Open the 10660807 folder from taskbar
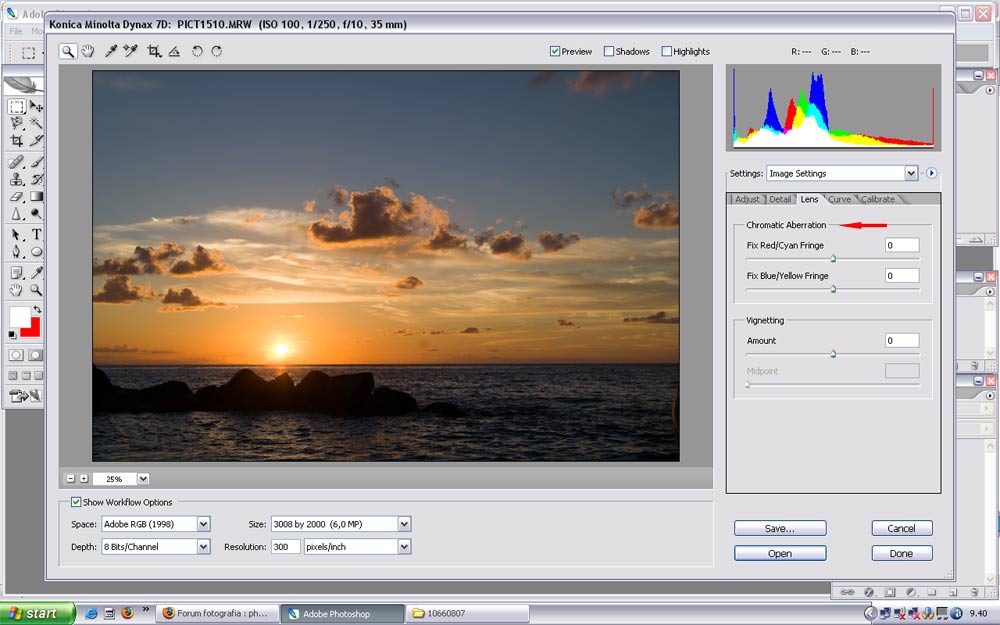 coord(468,614)
